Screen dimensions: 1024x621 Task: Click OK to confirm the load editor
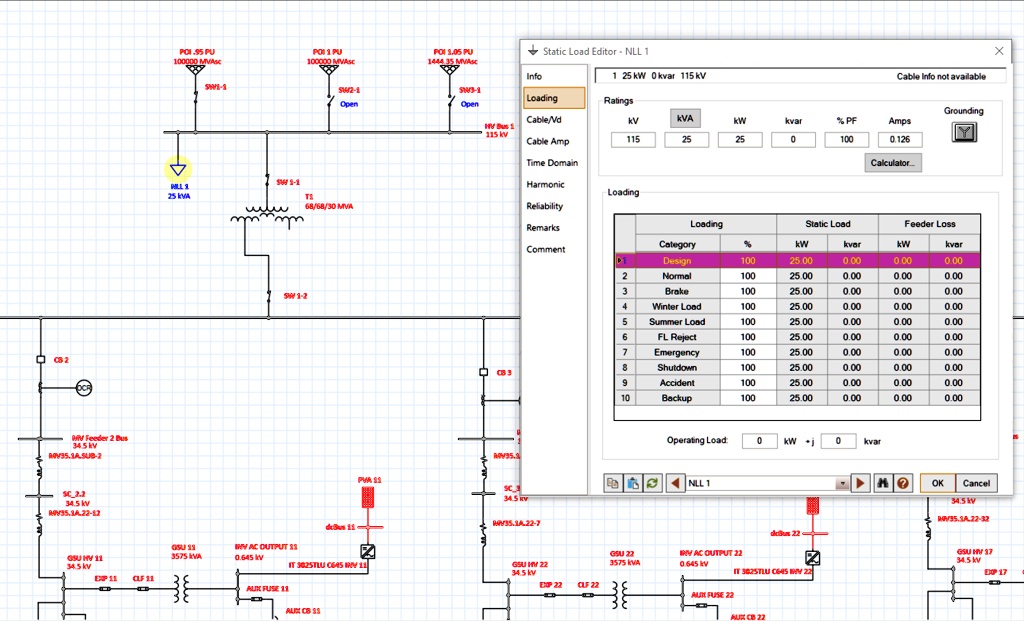point(937,483)
